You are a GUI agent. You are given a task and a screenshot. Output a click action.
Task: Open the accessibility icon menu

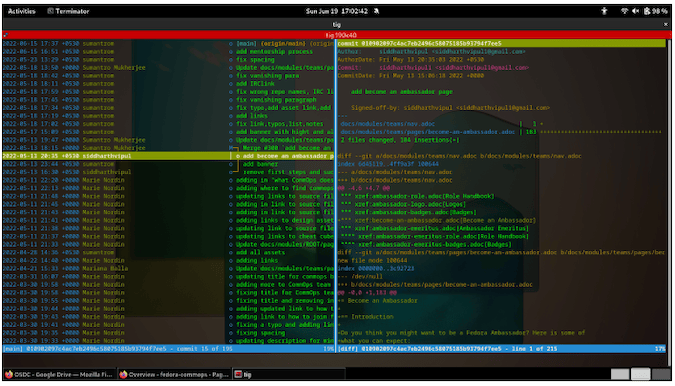[604, 11]
